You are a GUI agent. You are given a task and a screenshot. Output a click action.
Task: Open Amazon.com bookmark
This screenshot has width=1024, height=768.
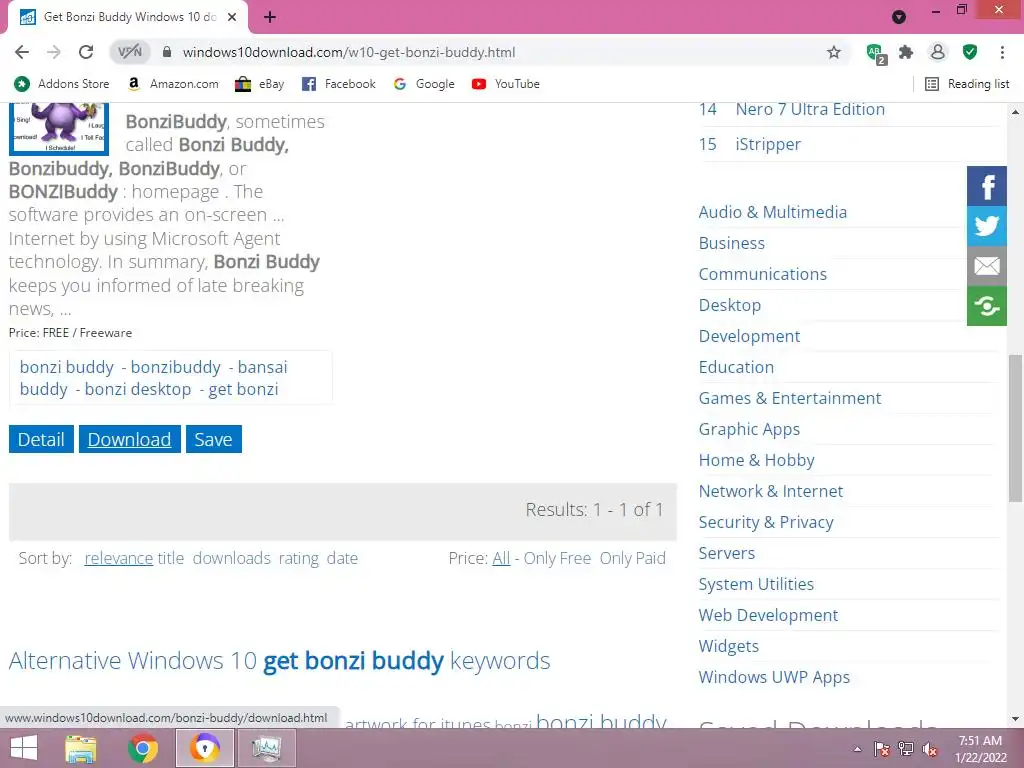pos(173,84)
